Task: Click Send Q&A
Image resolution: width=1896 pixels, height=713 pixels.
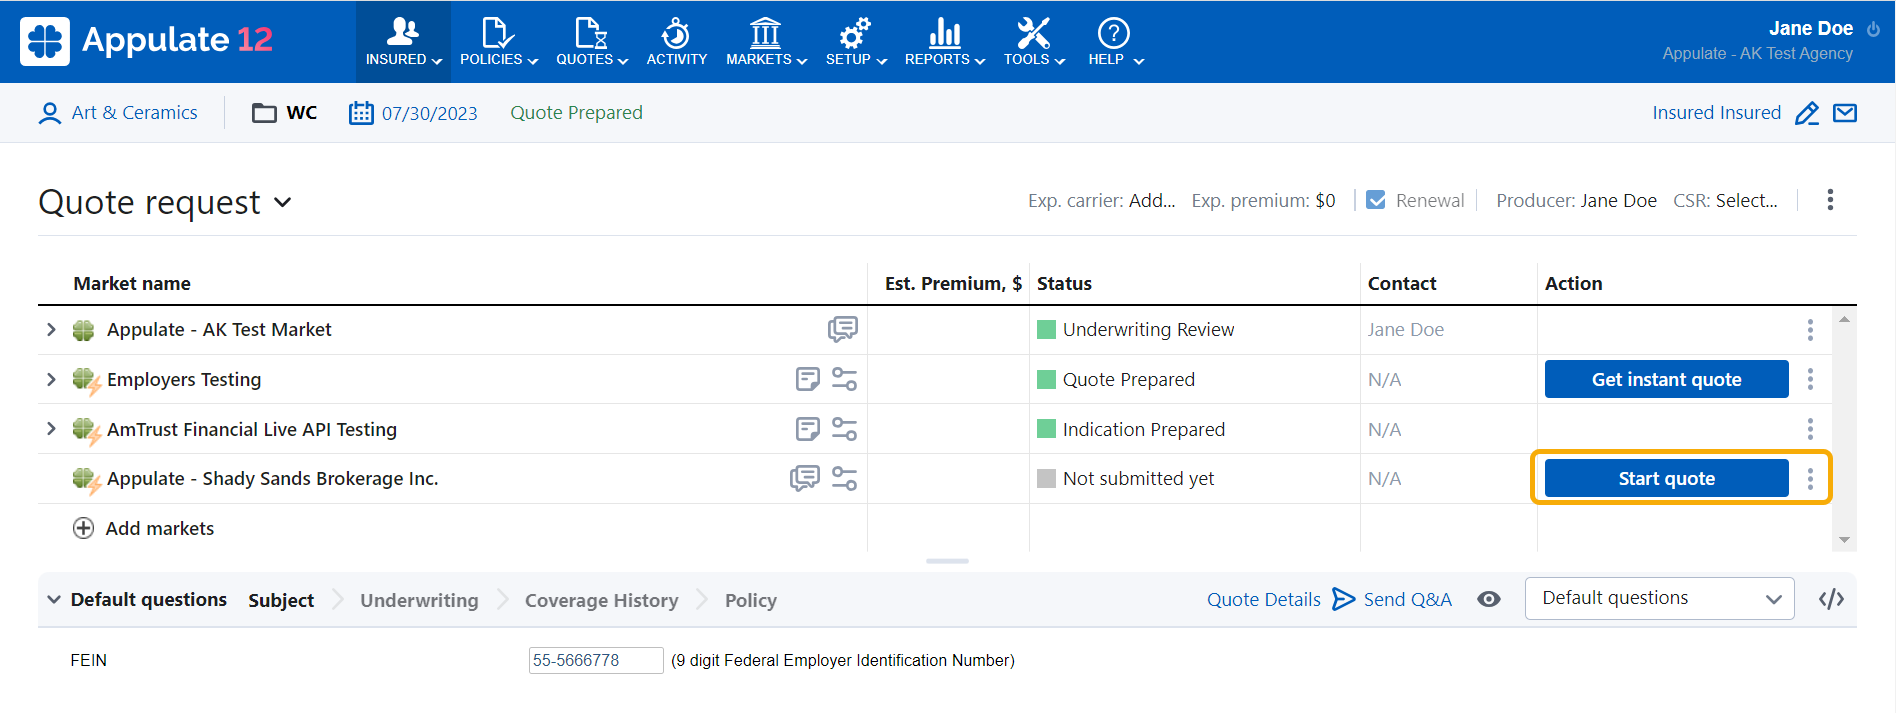Action: (1392, 599)
